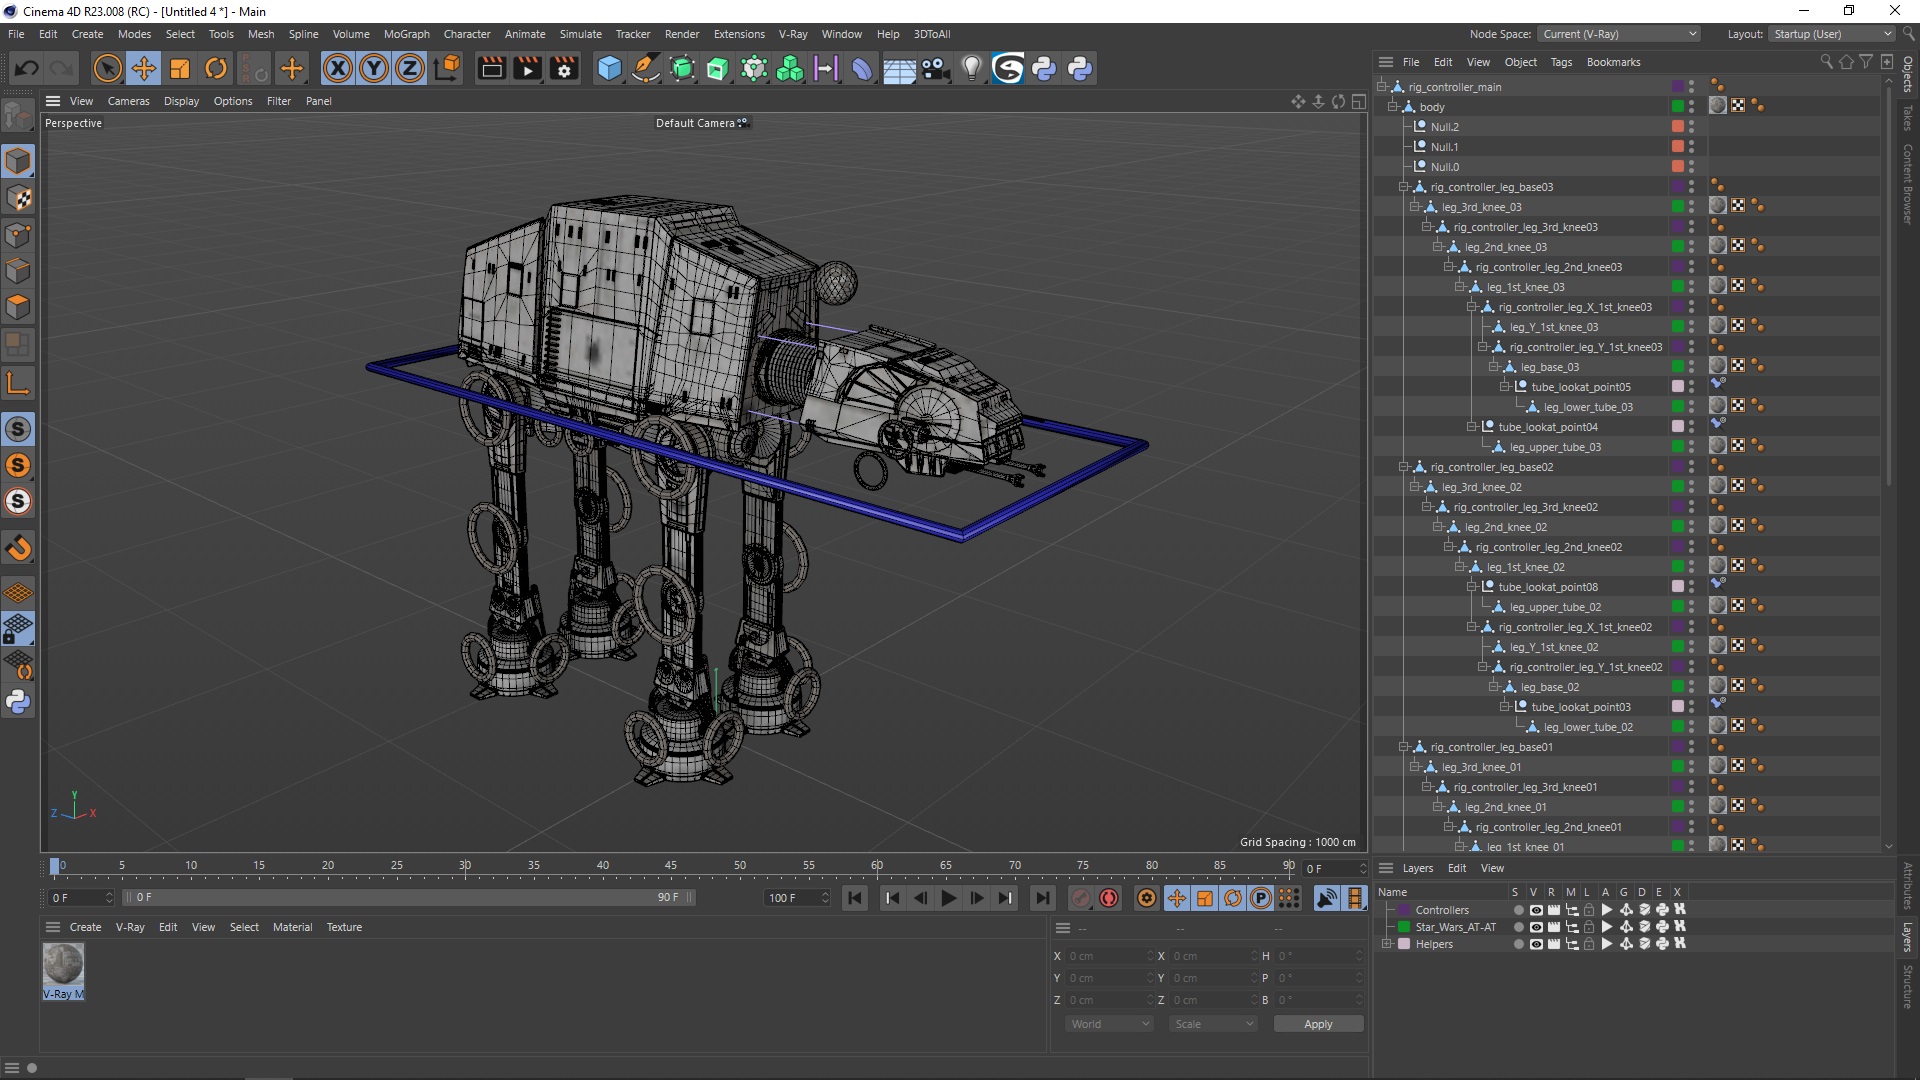Image resolution: width=1920 pixels, height=1080 pixels.
Task: Collapse the rig_controller_leg_base03 node
Action: click(x=1404, y=187)
